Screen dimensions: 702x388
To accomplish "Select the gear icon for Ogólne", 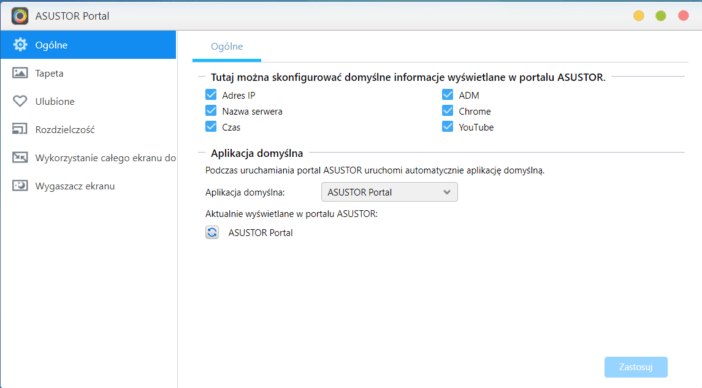I will 20,45.
